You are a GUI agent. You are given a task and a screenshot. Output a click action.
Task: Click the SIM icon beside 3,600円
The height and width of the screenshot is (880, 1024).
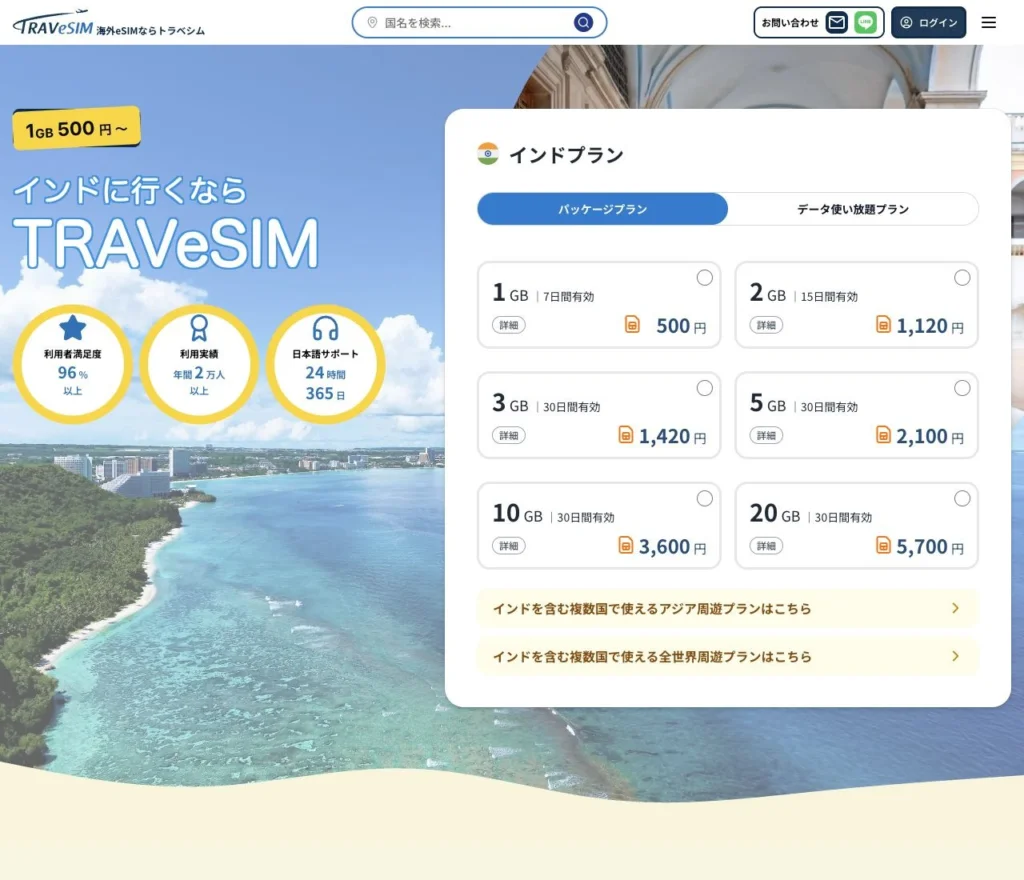point(626,545)
